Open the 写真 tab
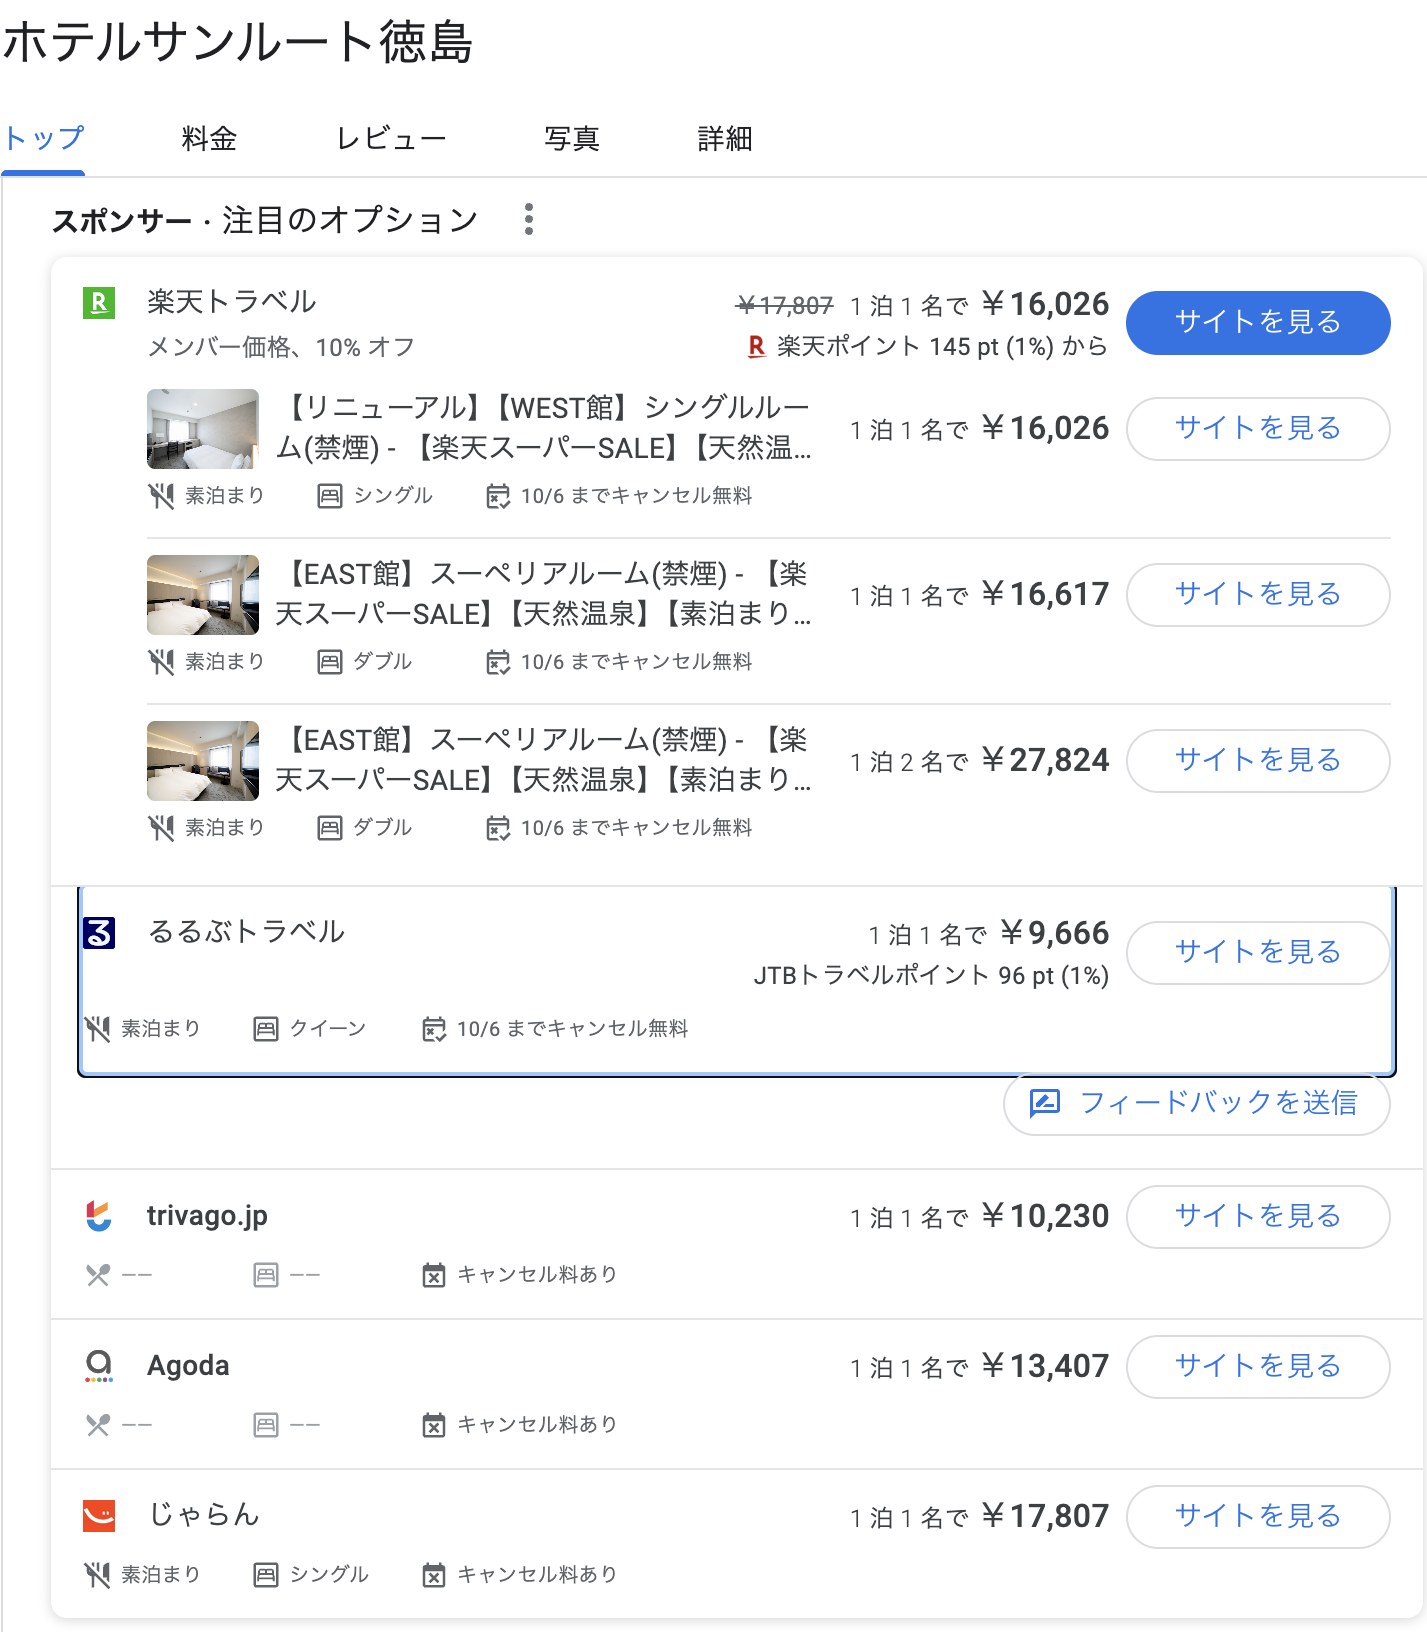The width and height of the screenshot is (1427, 1632). [572, 138]
